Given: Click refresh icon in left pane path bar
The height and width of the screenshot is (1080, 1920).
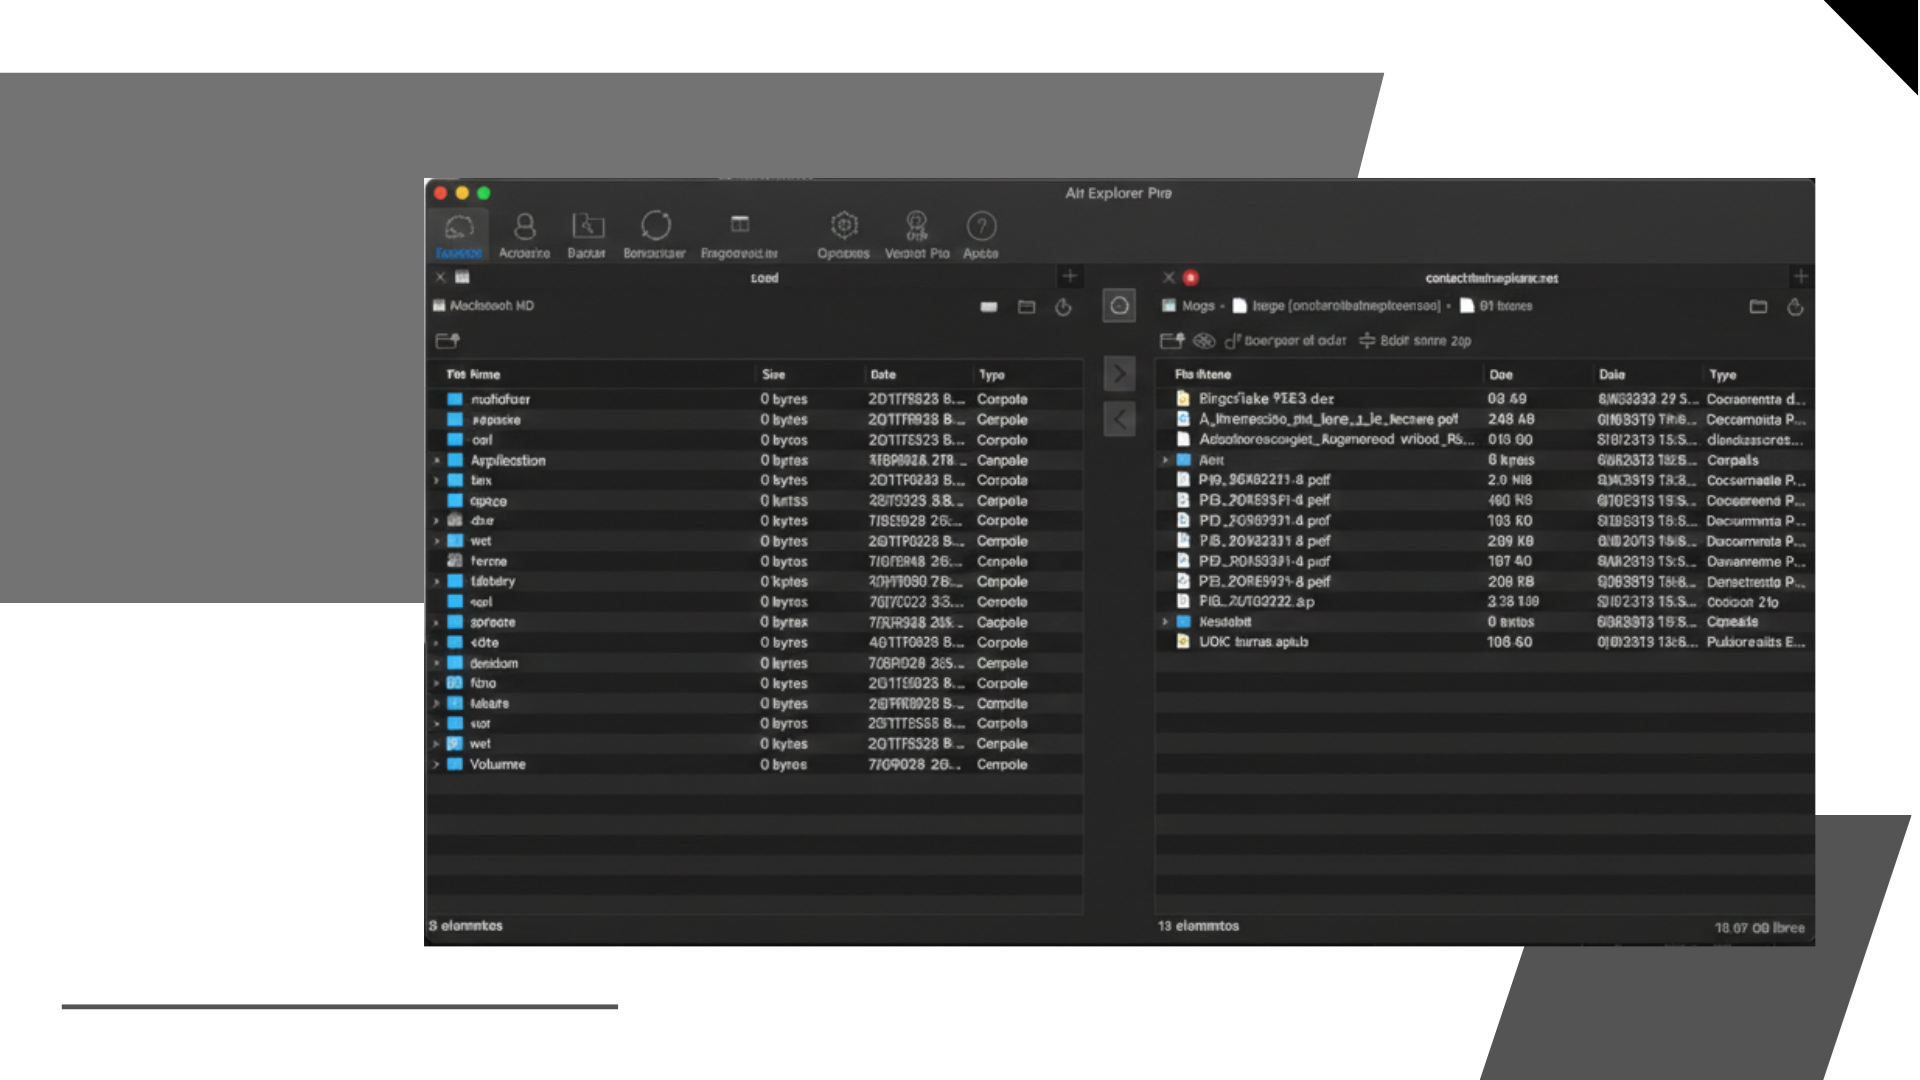Looking at the screenshot, I should pyautogui.click(x=1063, y=307).
